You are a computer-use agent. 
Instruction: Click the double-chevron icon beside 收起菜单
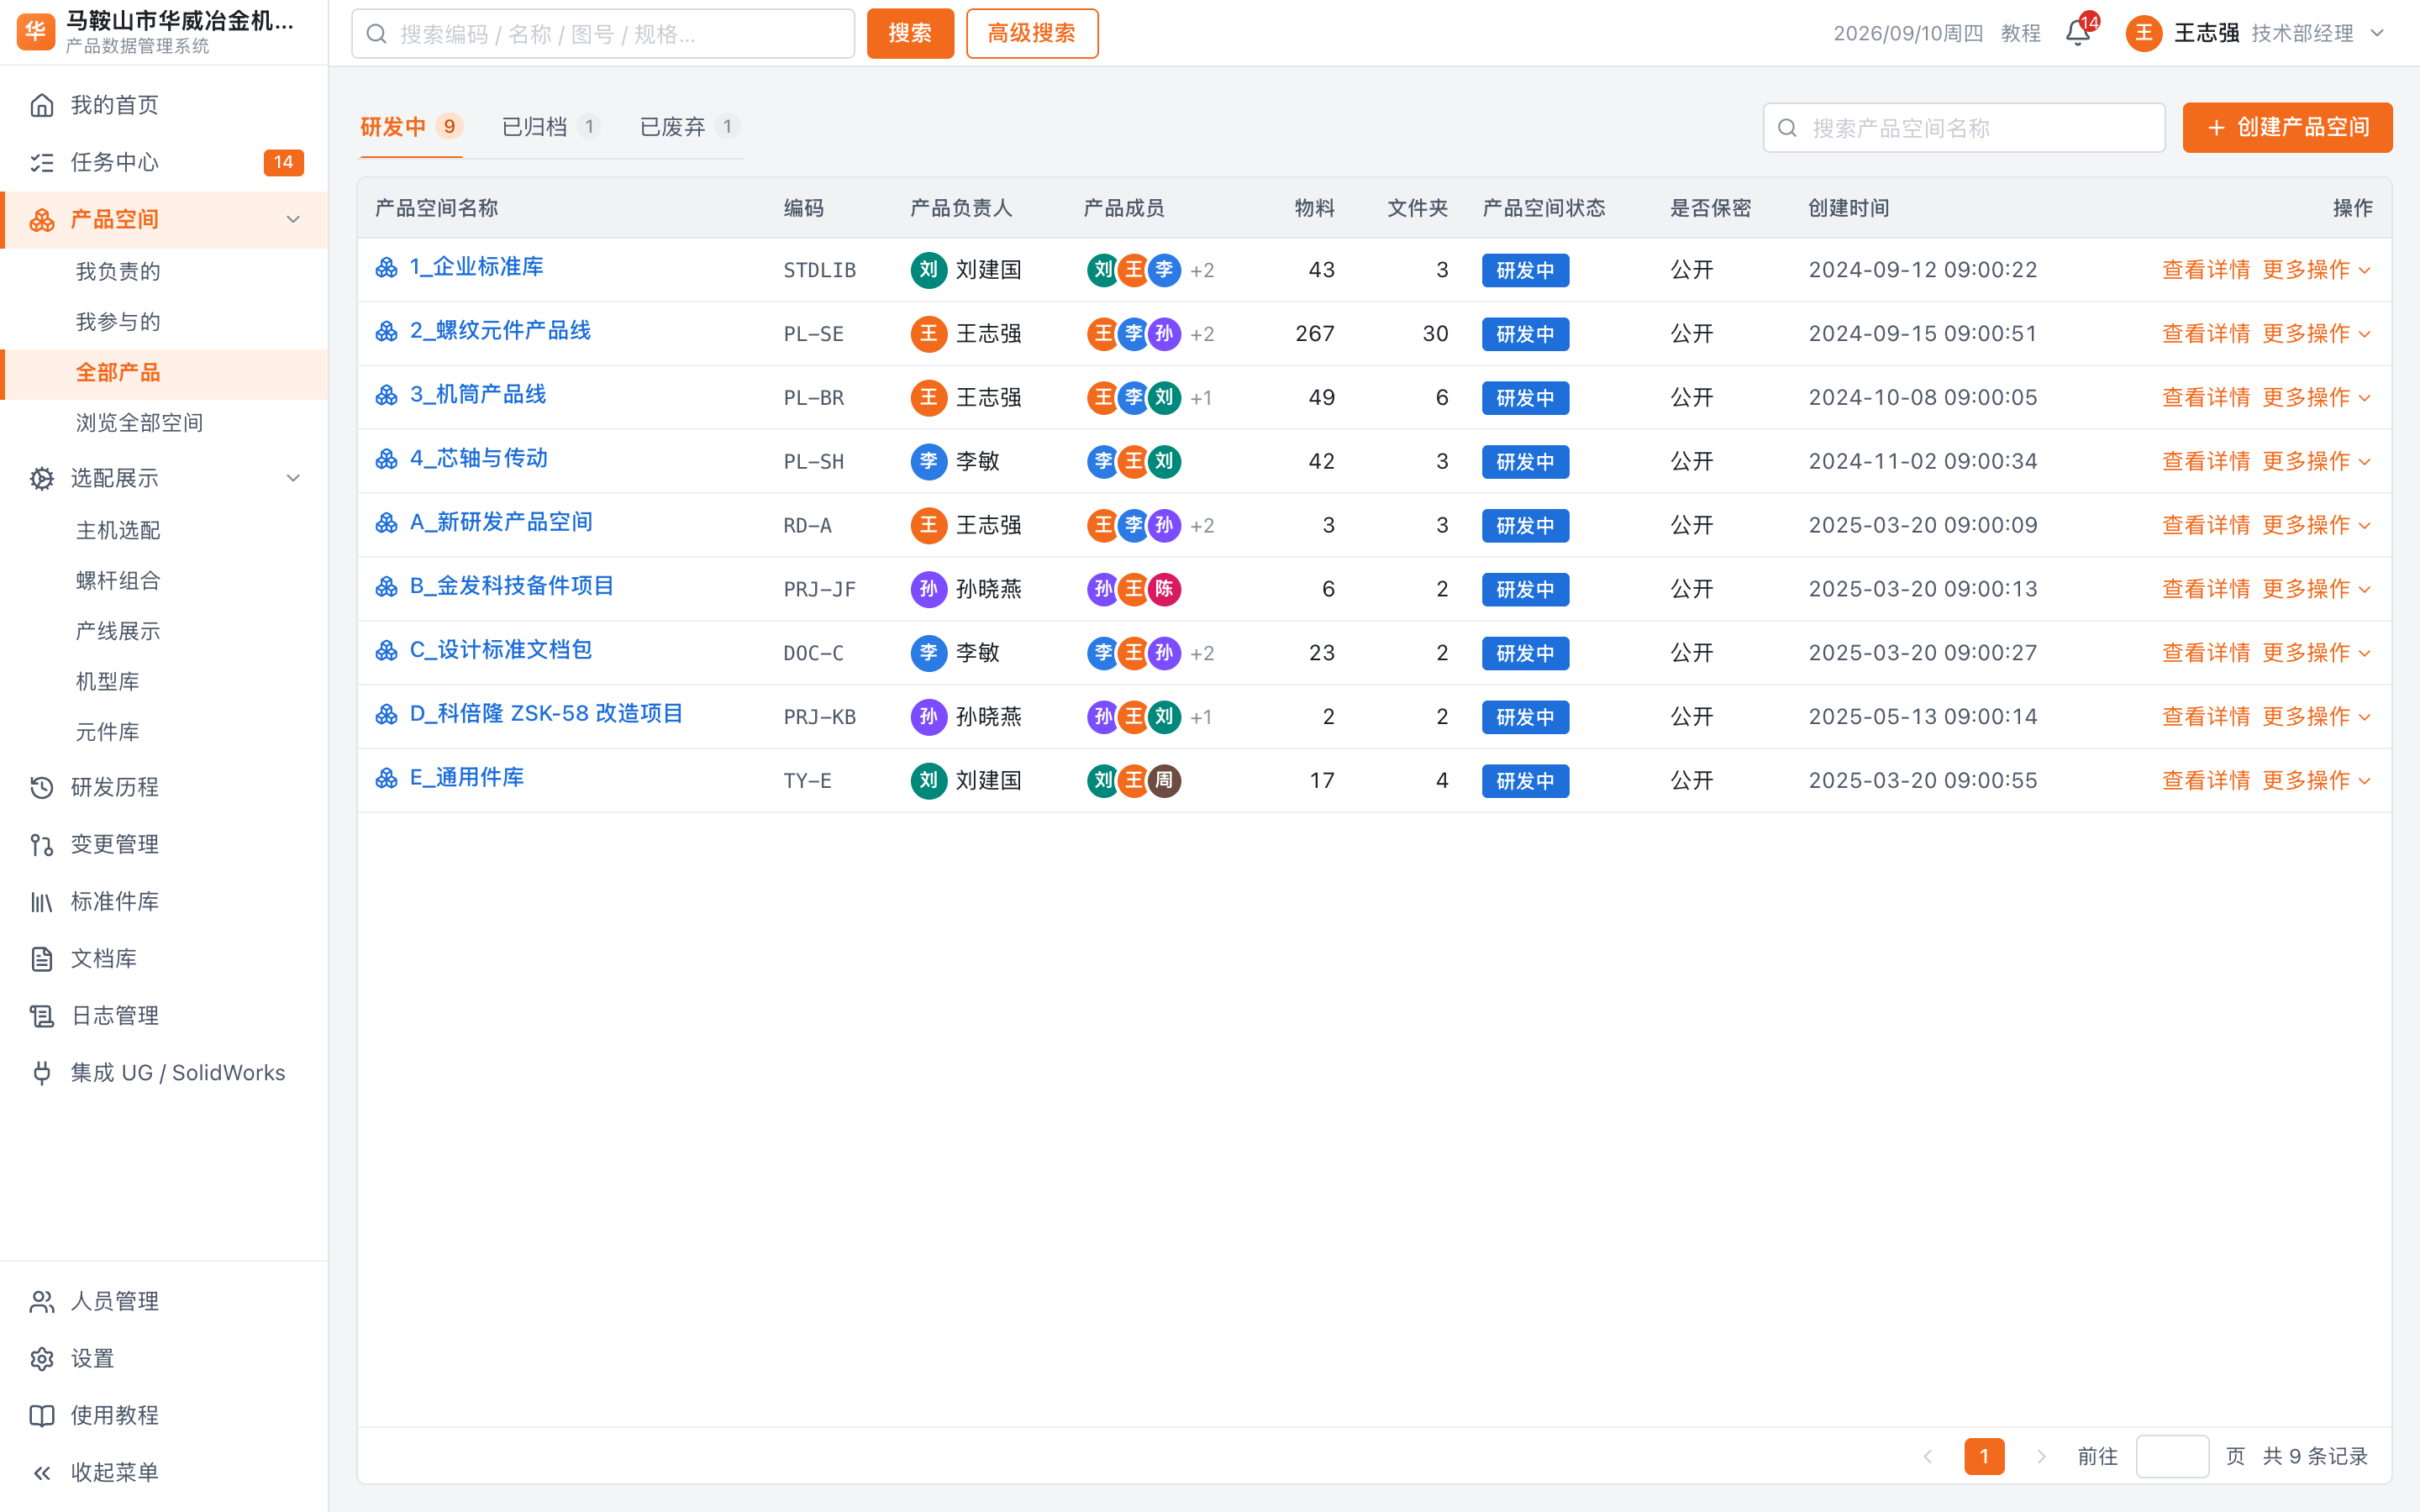[42, 1472]
